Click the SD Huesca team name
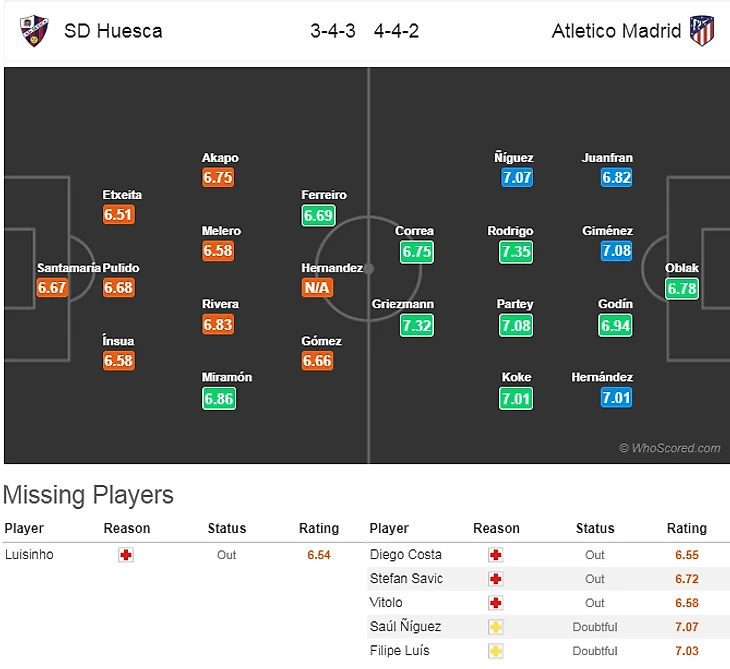 (x=113, y=31)
